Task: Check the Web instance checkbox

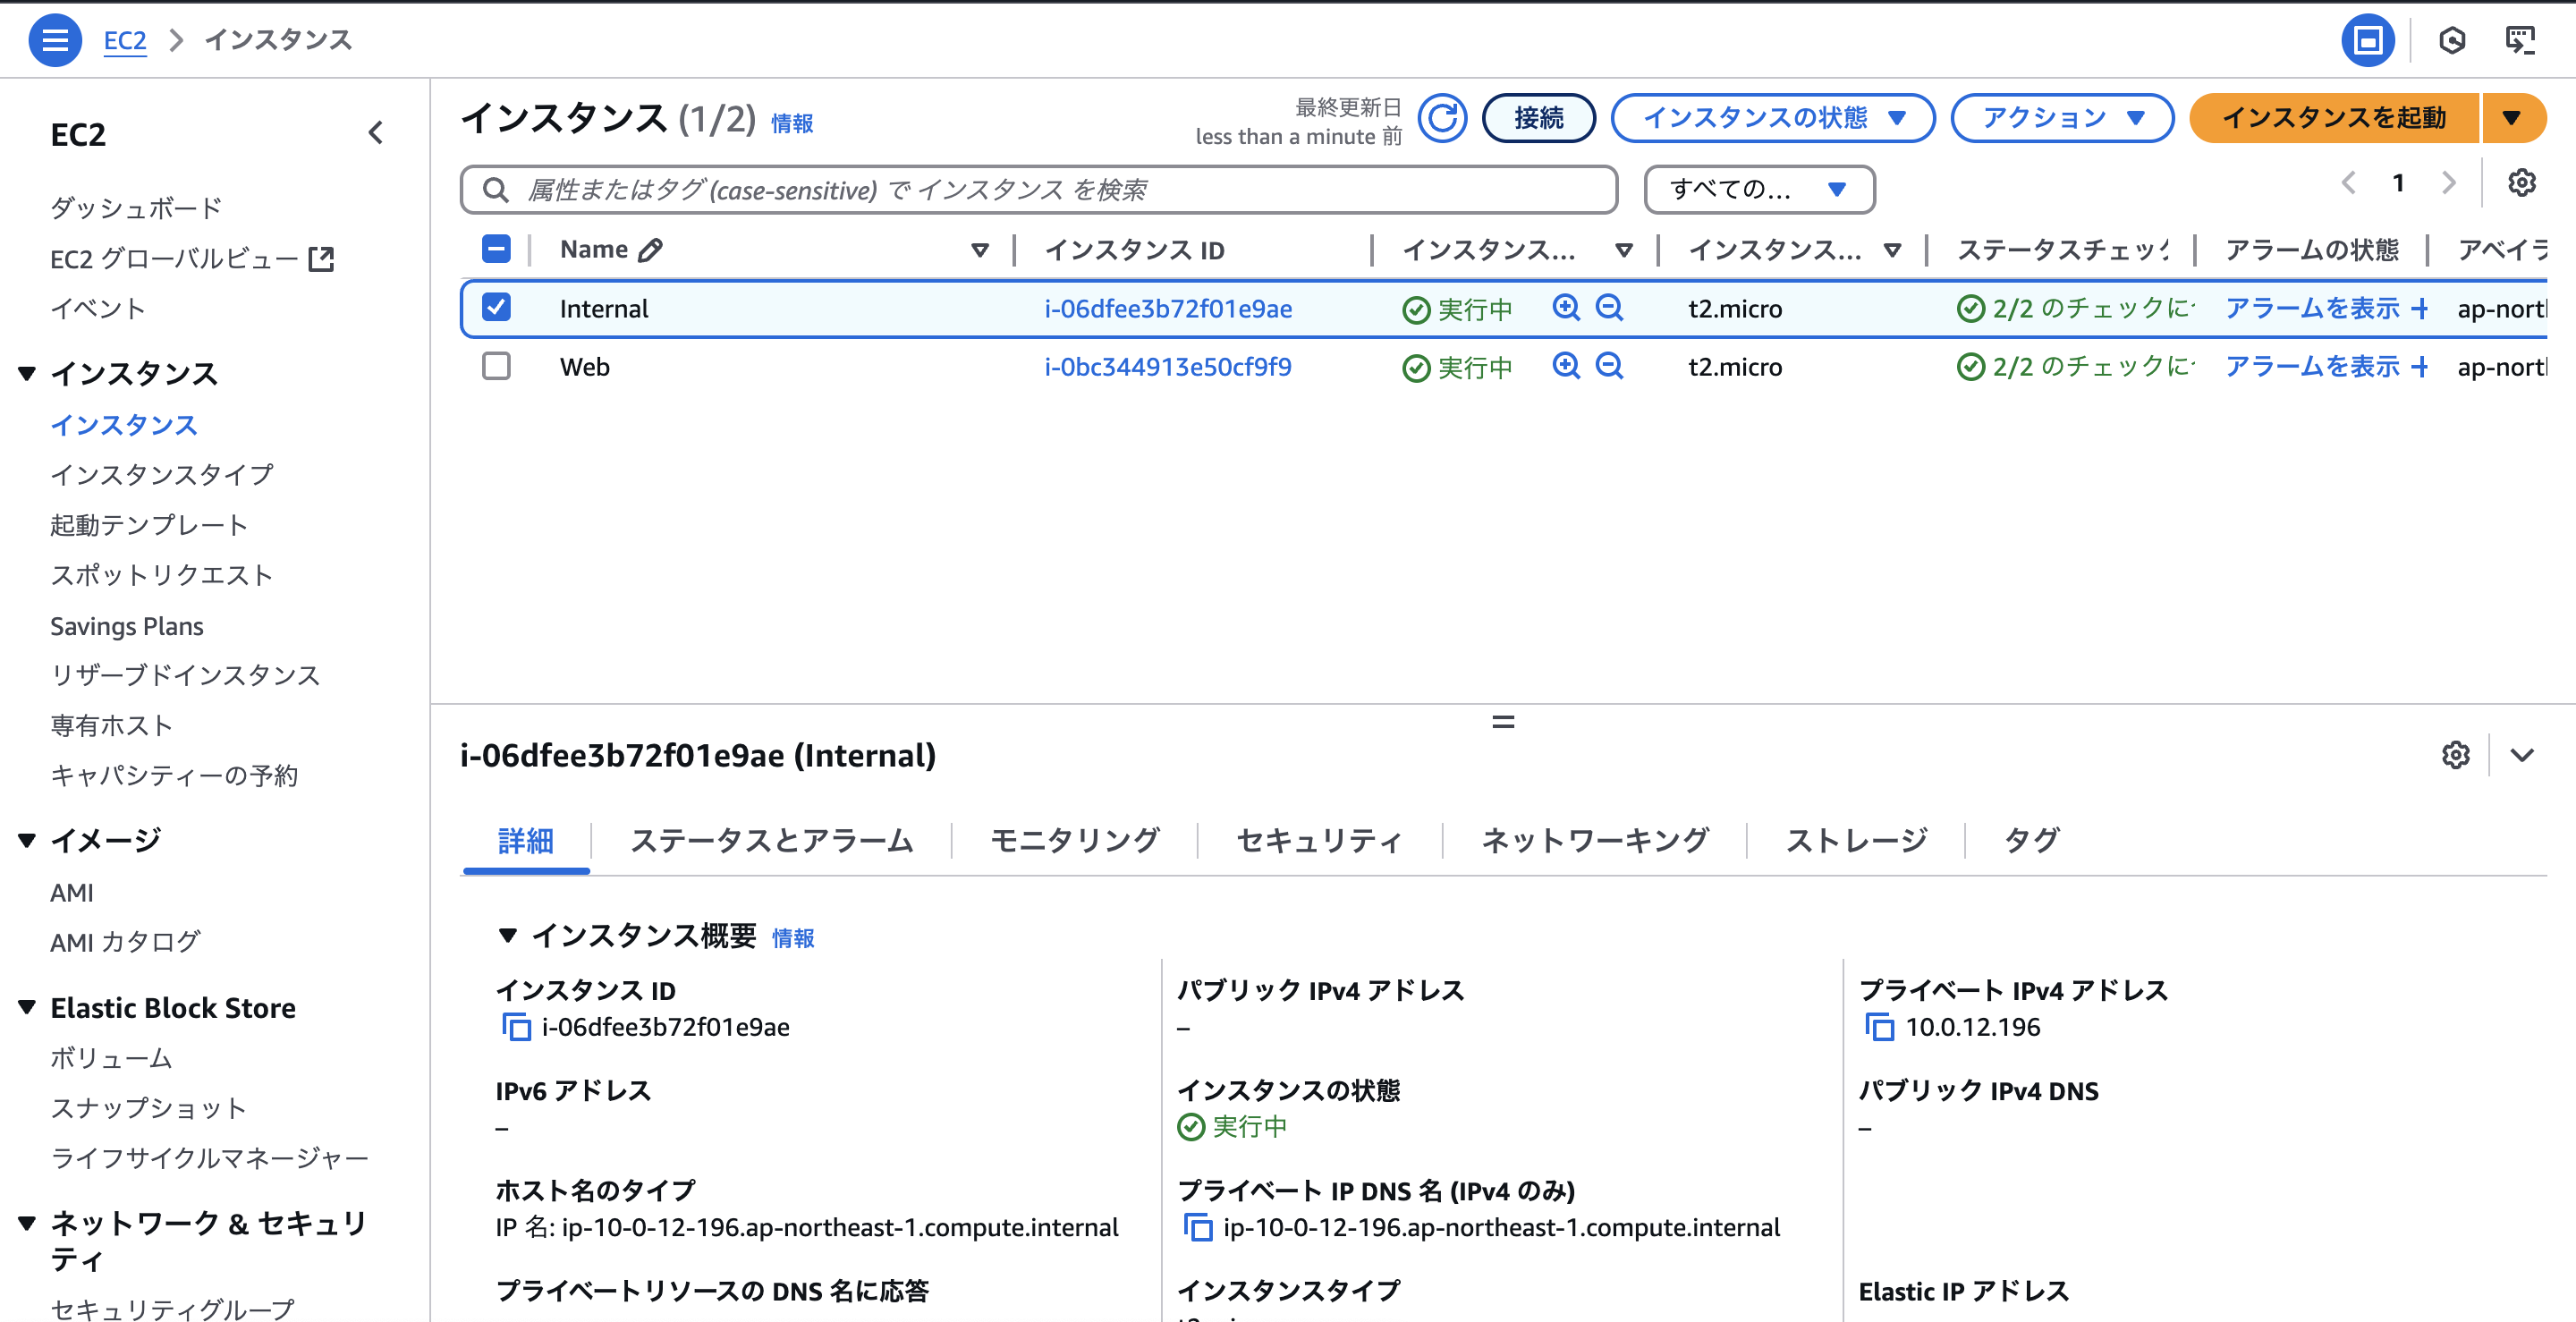Action: (x=496, y=366)
